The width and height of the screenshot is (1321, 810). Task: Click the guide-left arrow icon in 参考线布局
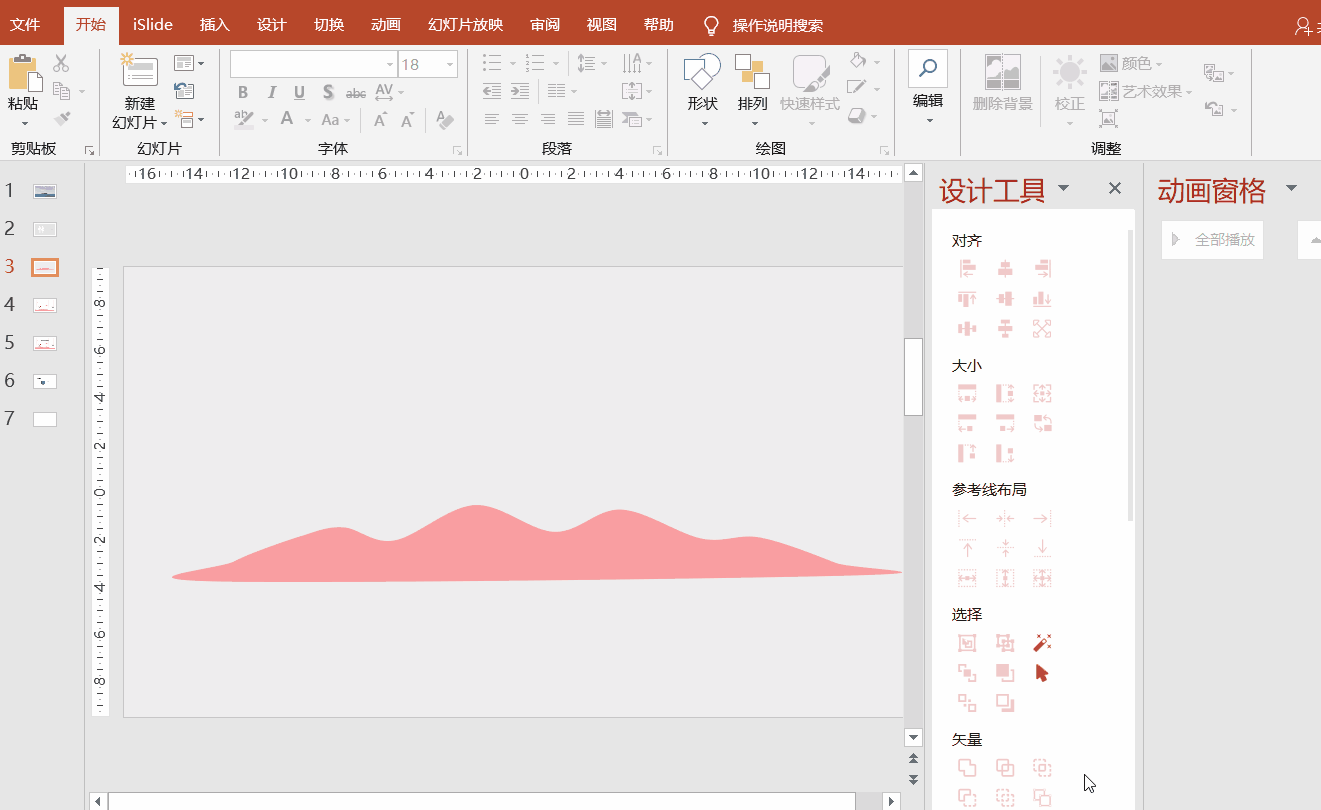pyautogui.click(x=967, y=518)
